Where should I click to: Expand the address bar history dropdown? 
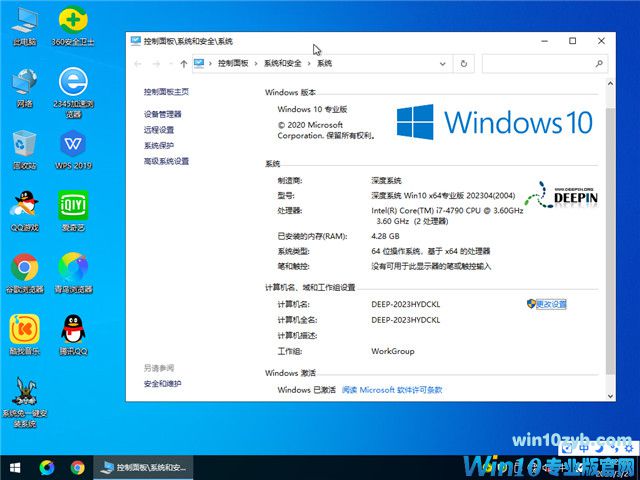coord(442,64)
